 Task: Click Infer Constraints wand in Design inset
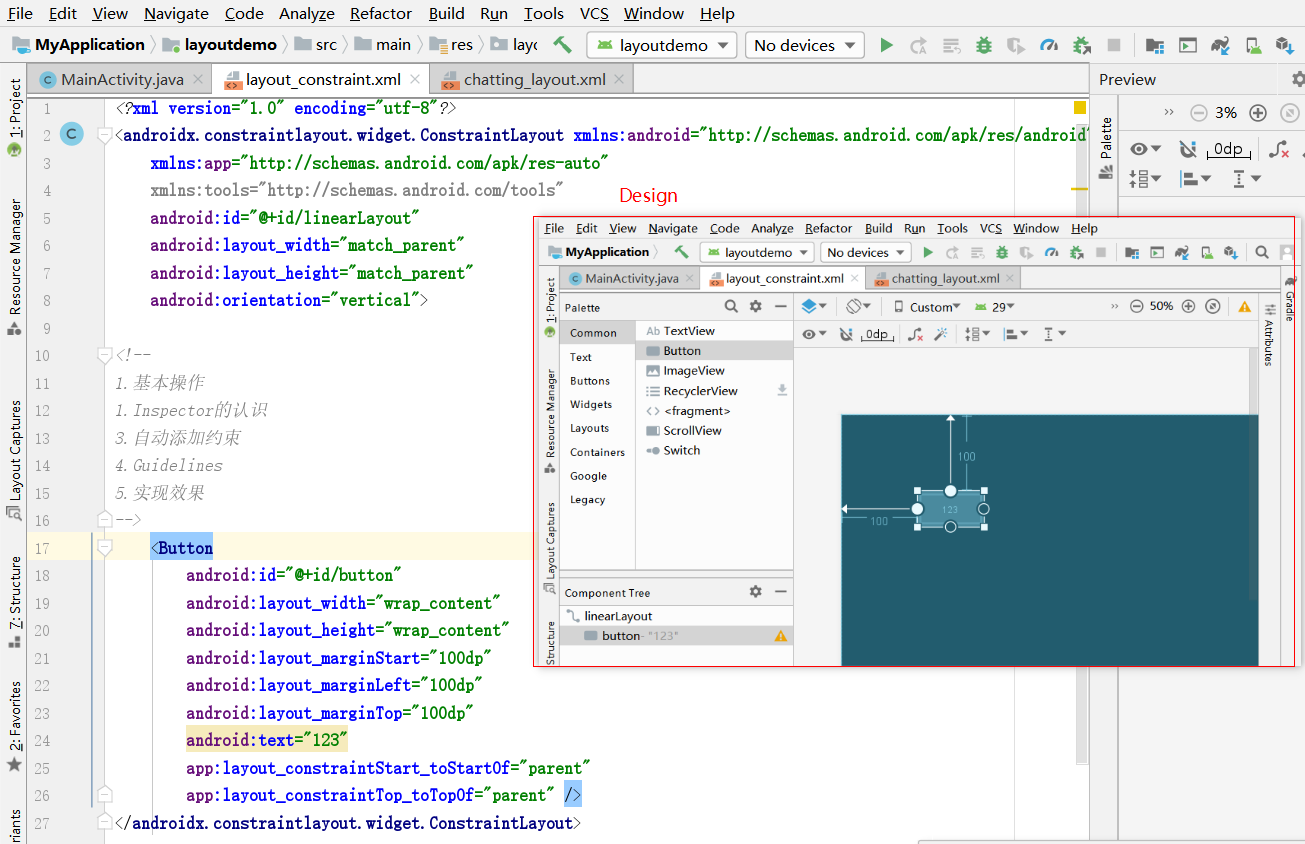940,334
